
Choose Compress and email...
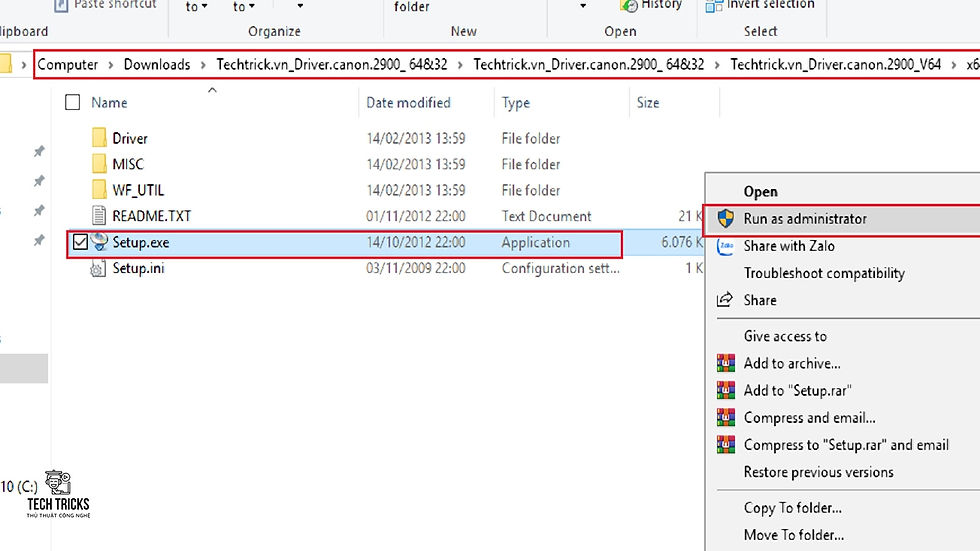click(x=809, y=417)
